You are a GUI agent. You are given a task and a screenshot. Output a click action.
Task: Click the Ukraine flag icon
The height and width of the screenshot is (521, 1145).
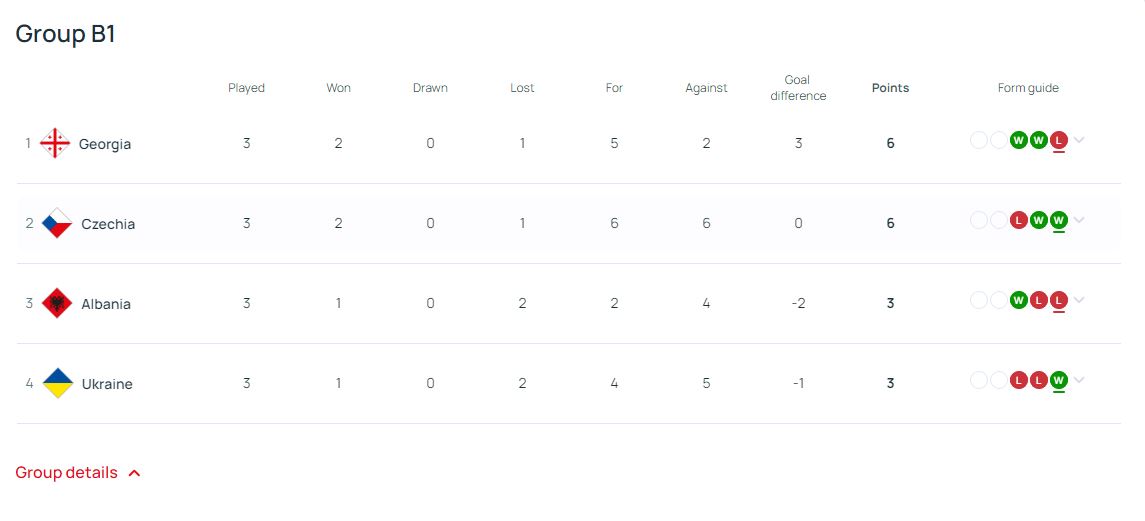(57, 383)
